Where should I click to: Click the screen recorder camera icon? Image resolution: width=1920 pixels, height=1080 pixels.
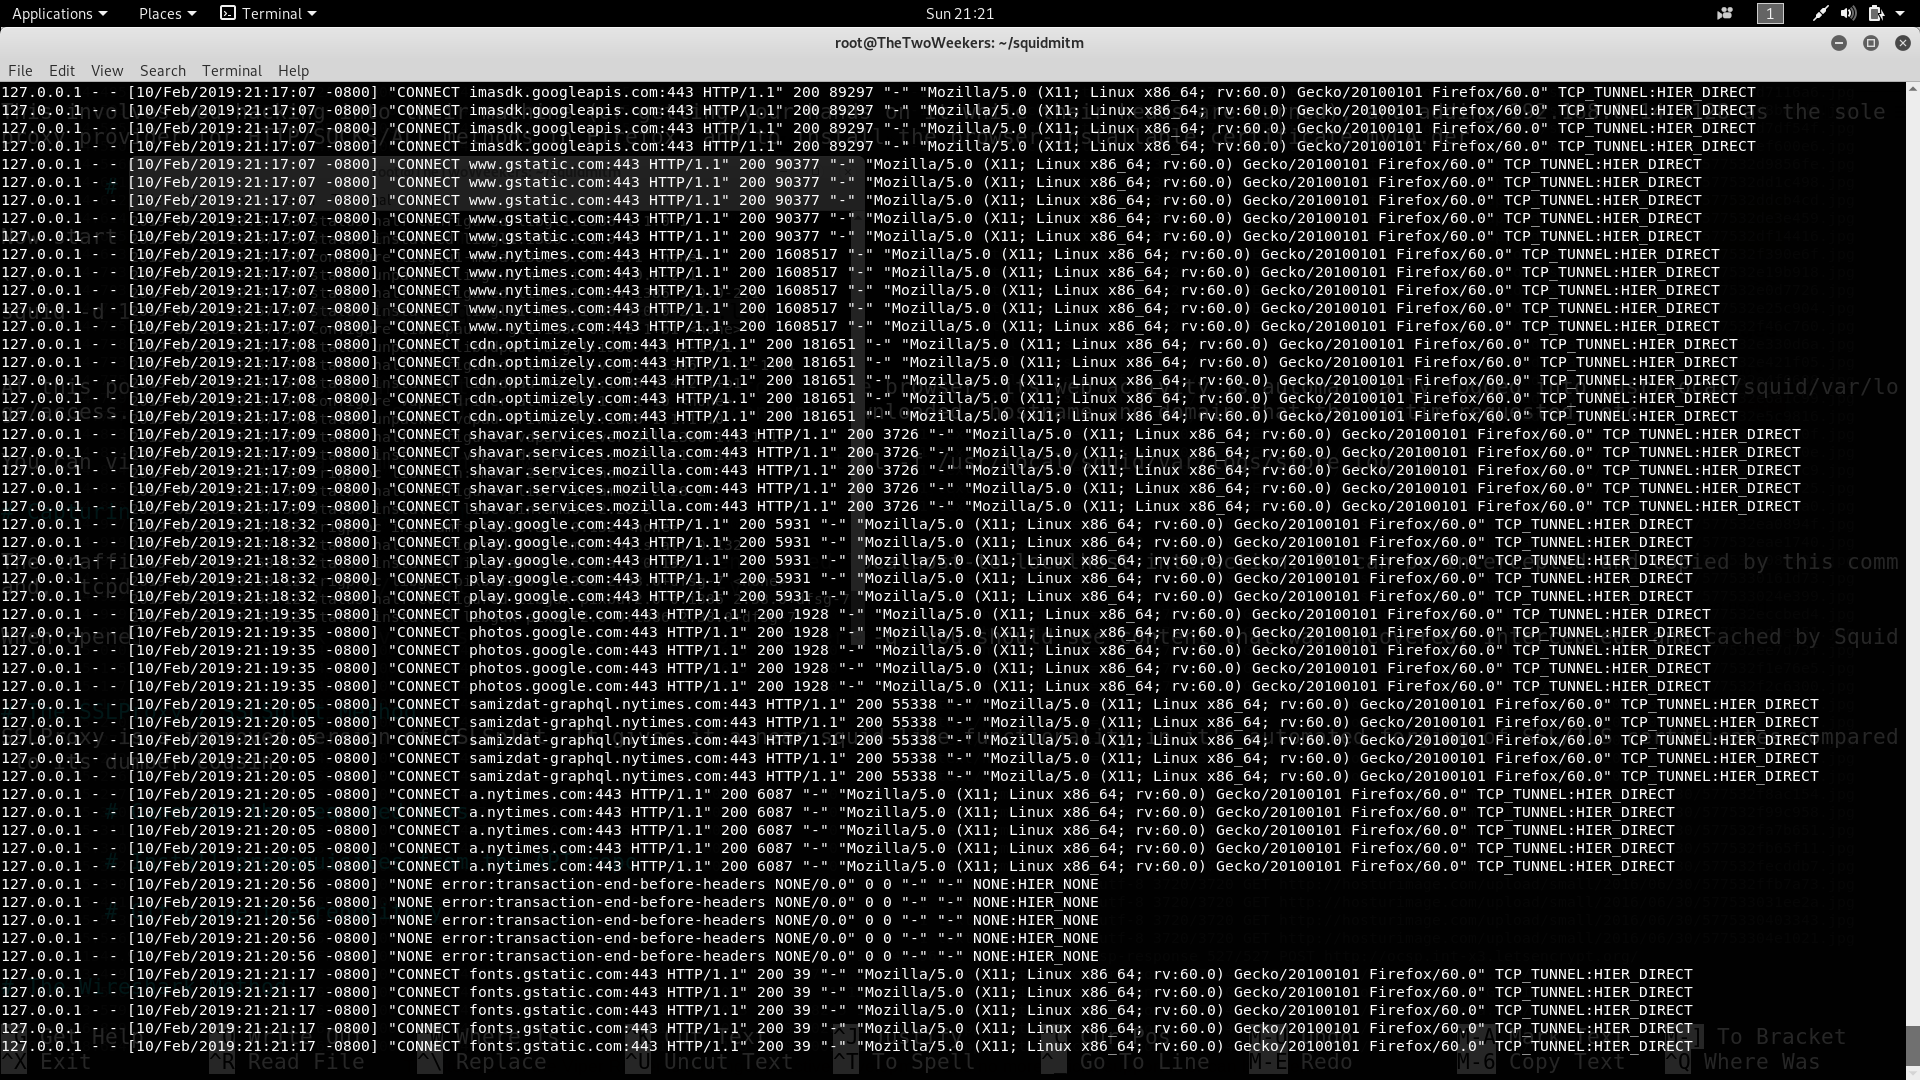click(x=1725, y=13)
